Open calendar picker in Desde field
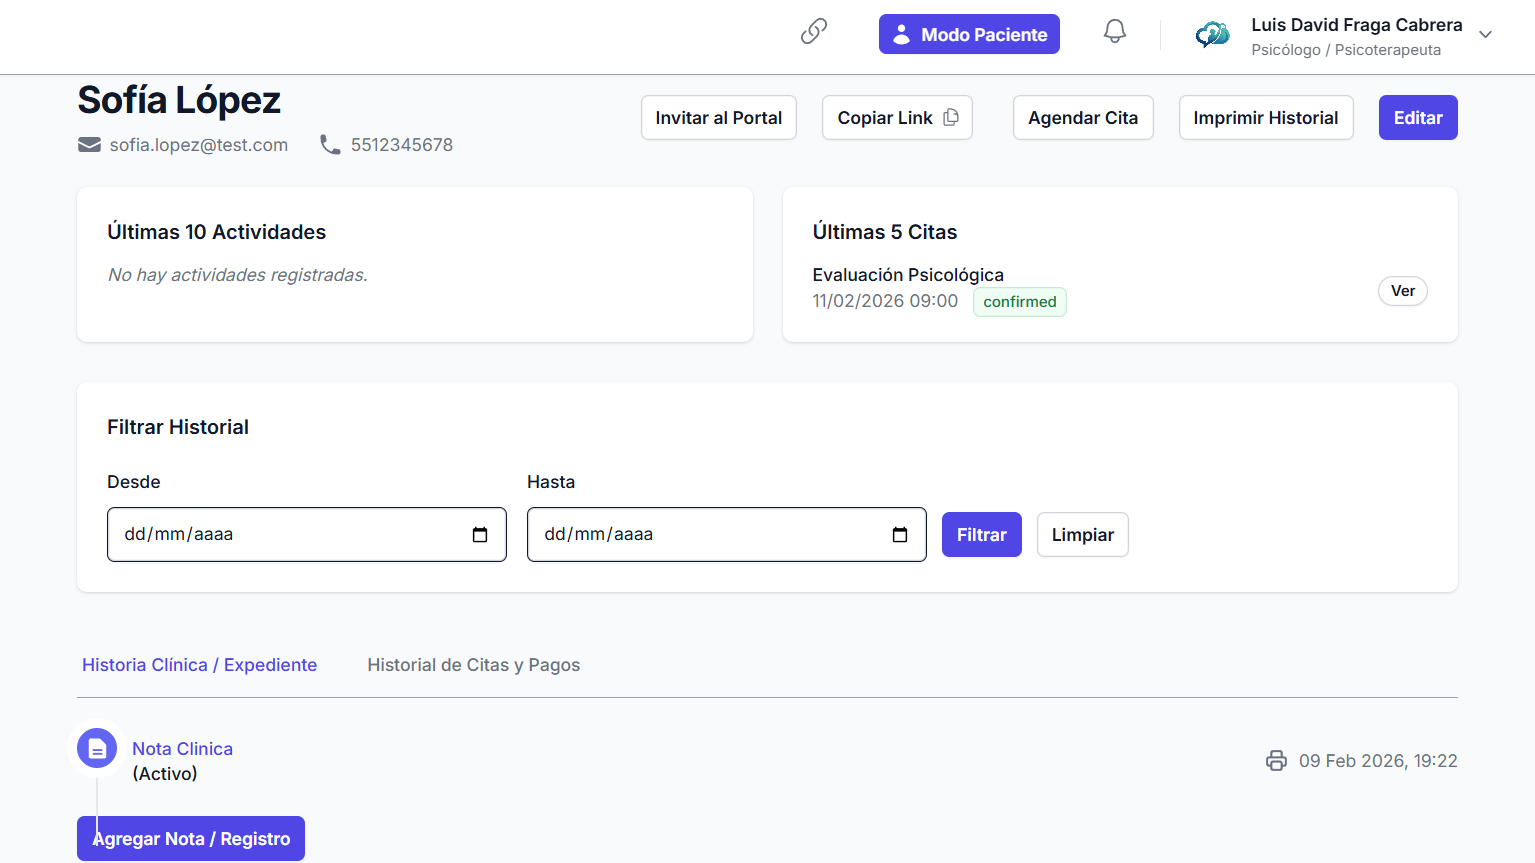Screen dimensions: 1535x863 [480, 535]
